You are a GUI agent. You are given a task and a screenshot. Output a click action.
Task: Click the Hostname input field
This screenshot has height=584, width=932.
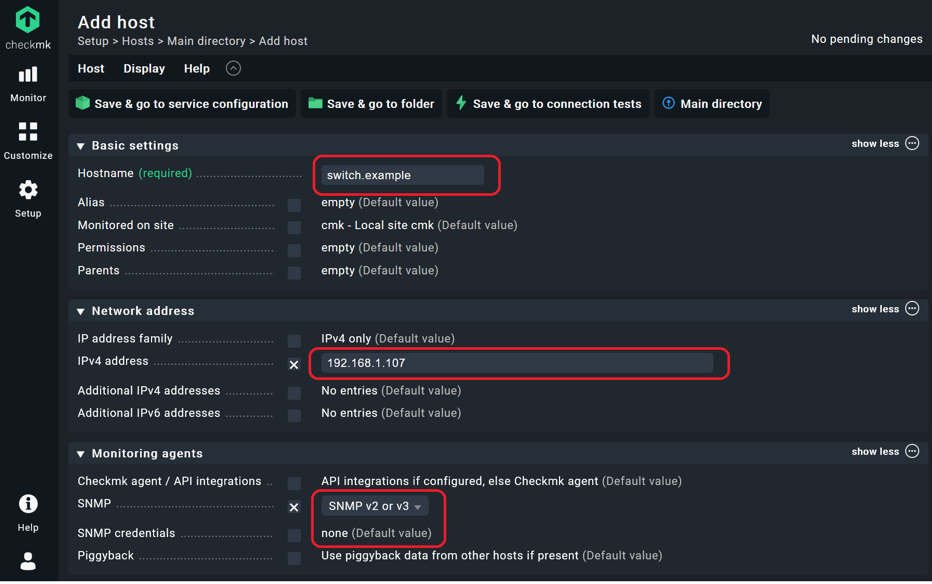(402, 175)
